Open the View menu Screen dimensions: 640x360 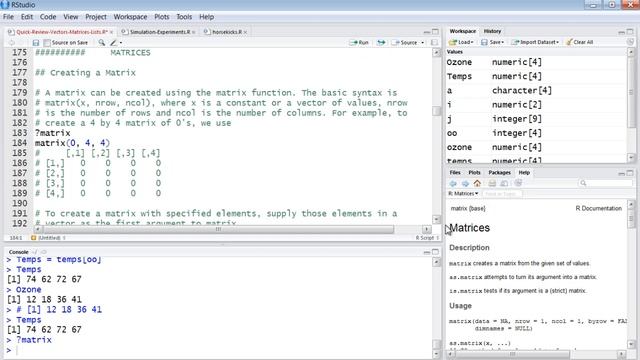71,17
